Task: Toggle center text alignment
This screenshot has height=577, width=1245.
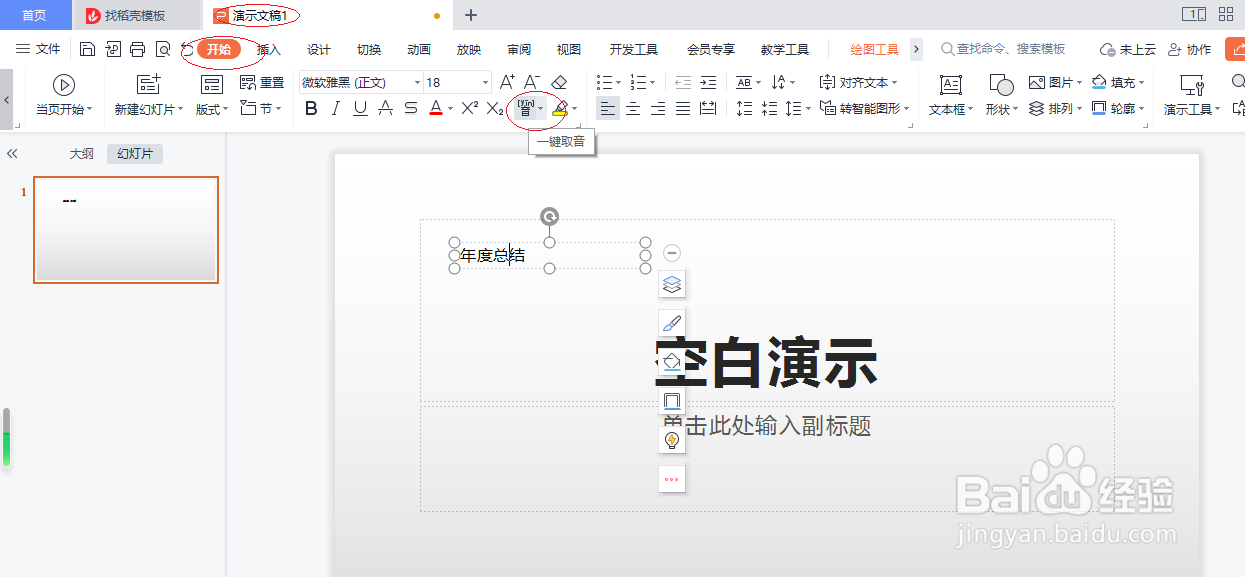Action: point(633,108)
